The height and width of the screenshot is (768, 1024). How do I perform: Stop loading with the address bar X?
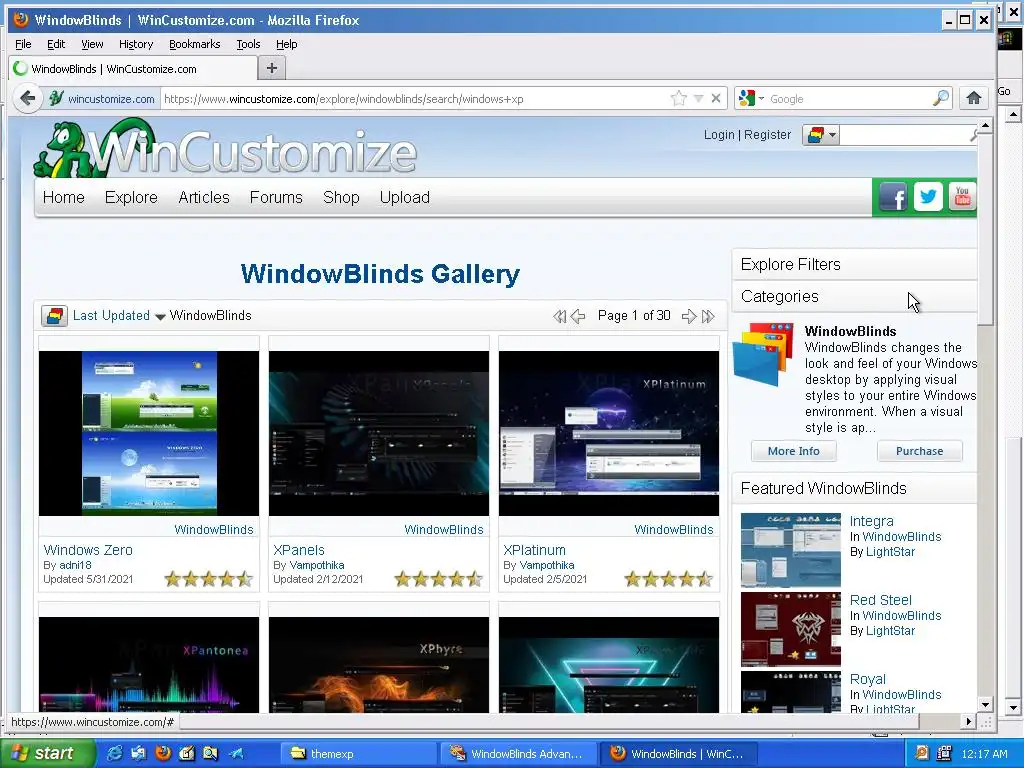716,99
